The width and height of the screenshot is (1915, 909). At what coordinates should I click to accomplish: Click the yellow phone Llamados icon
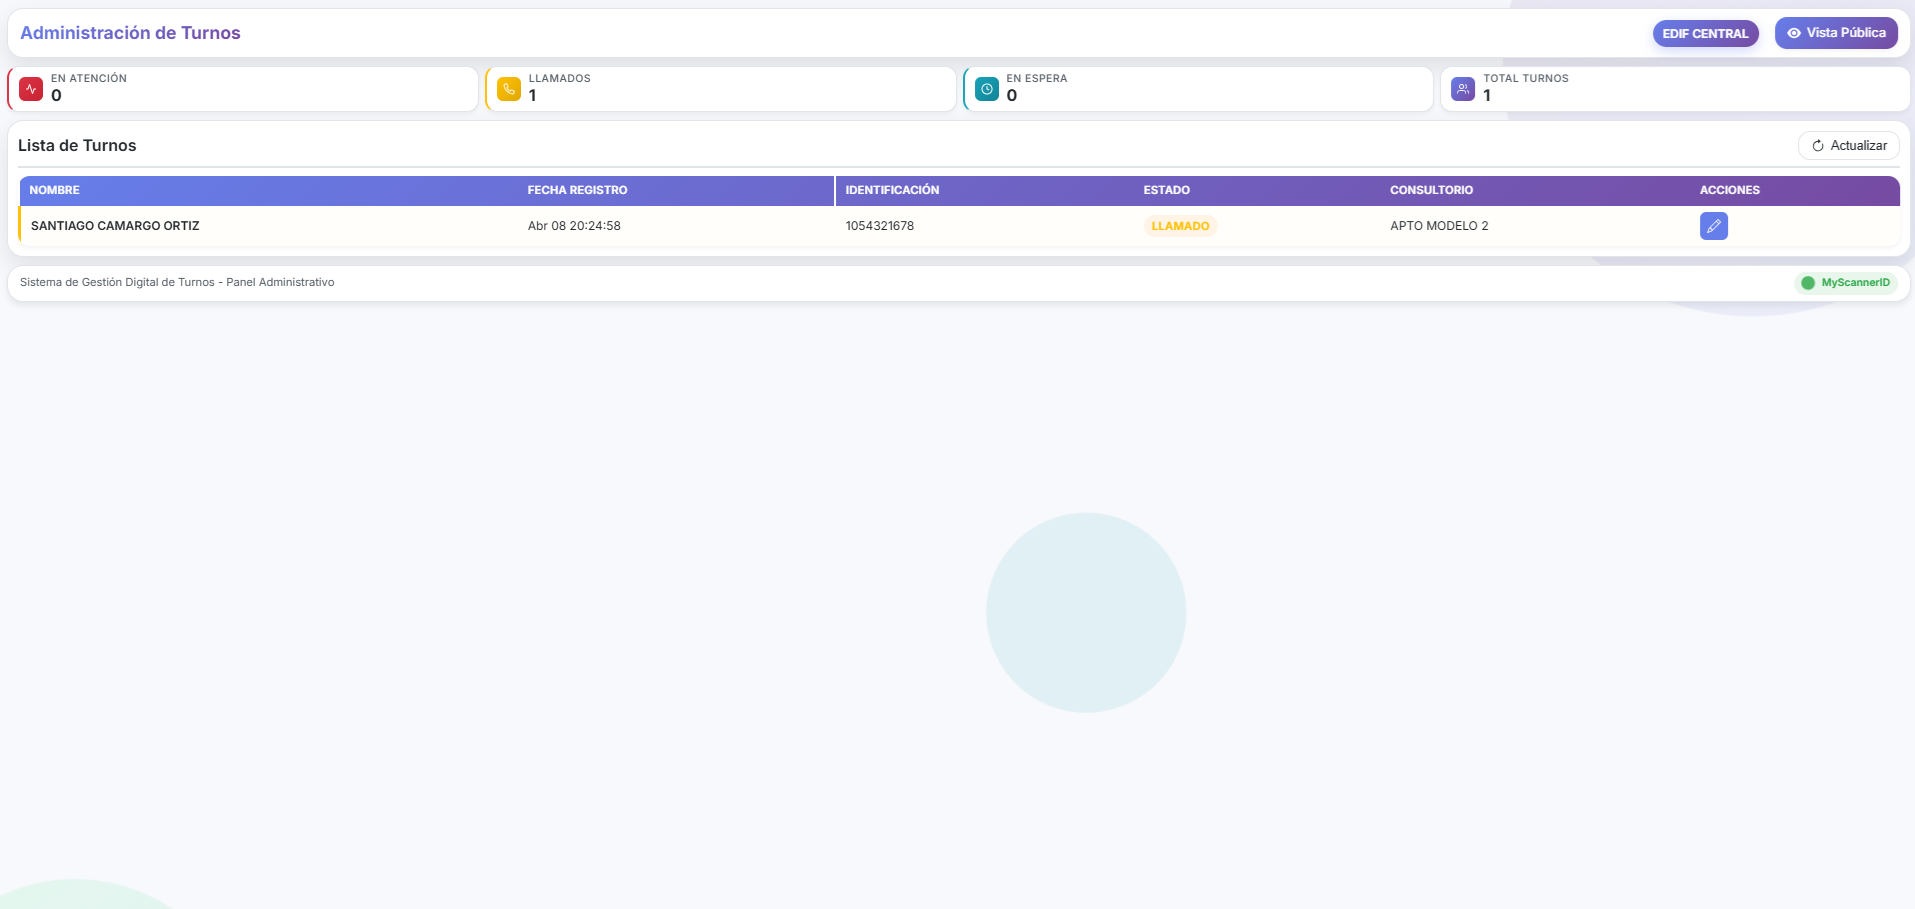[509, 89]
